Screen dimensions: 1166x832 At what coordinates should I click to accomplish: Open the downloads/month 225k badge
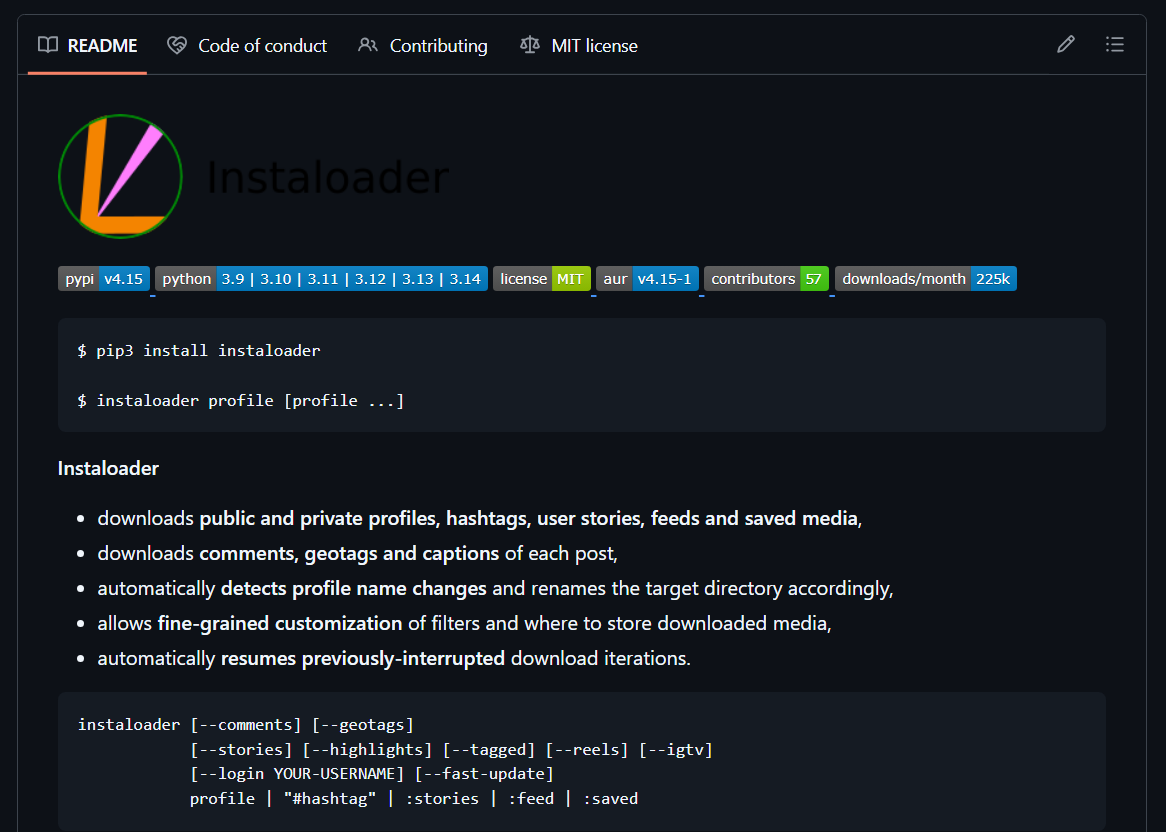(x=926, y=279)
